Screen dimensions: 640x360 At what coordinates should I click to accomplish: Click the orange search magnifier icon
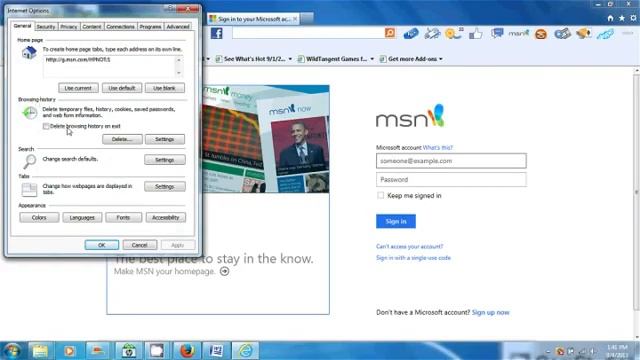(390, 33)
